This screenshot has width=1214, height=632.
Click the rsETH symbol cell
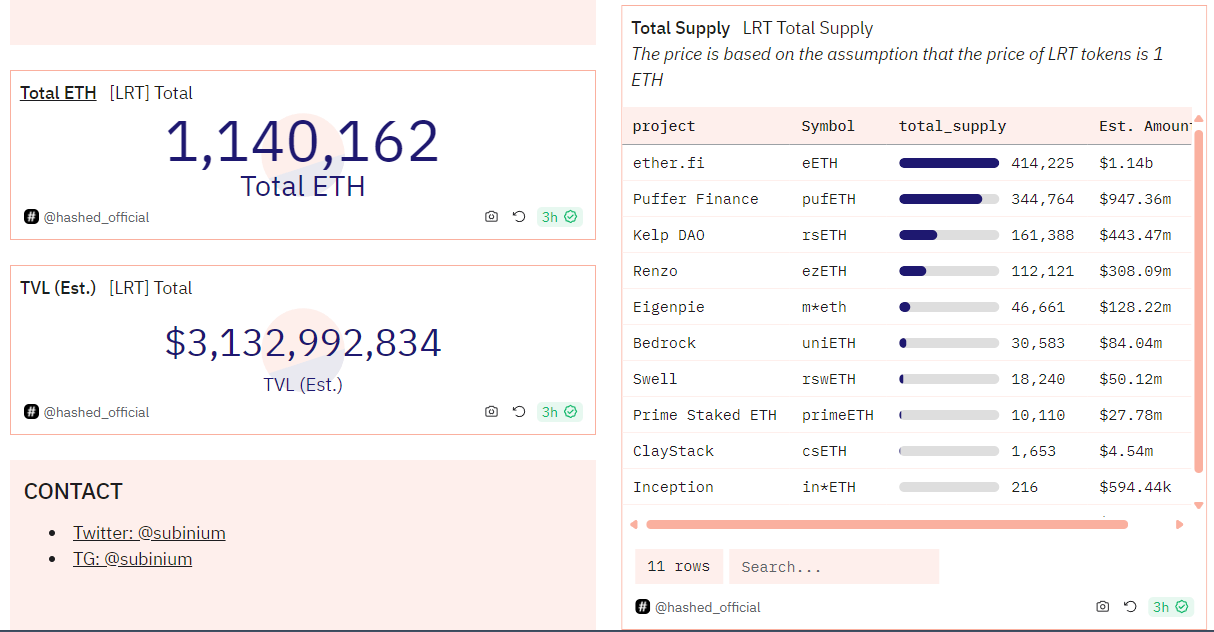point(824,235)
